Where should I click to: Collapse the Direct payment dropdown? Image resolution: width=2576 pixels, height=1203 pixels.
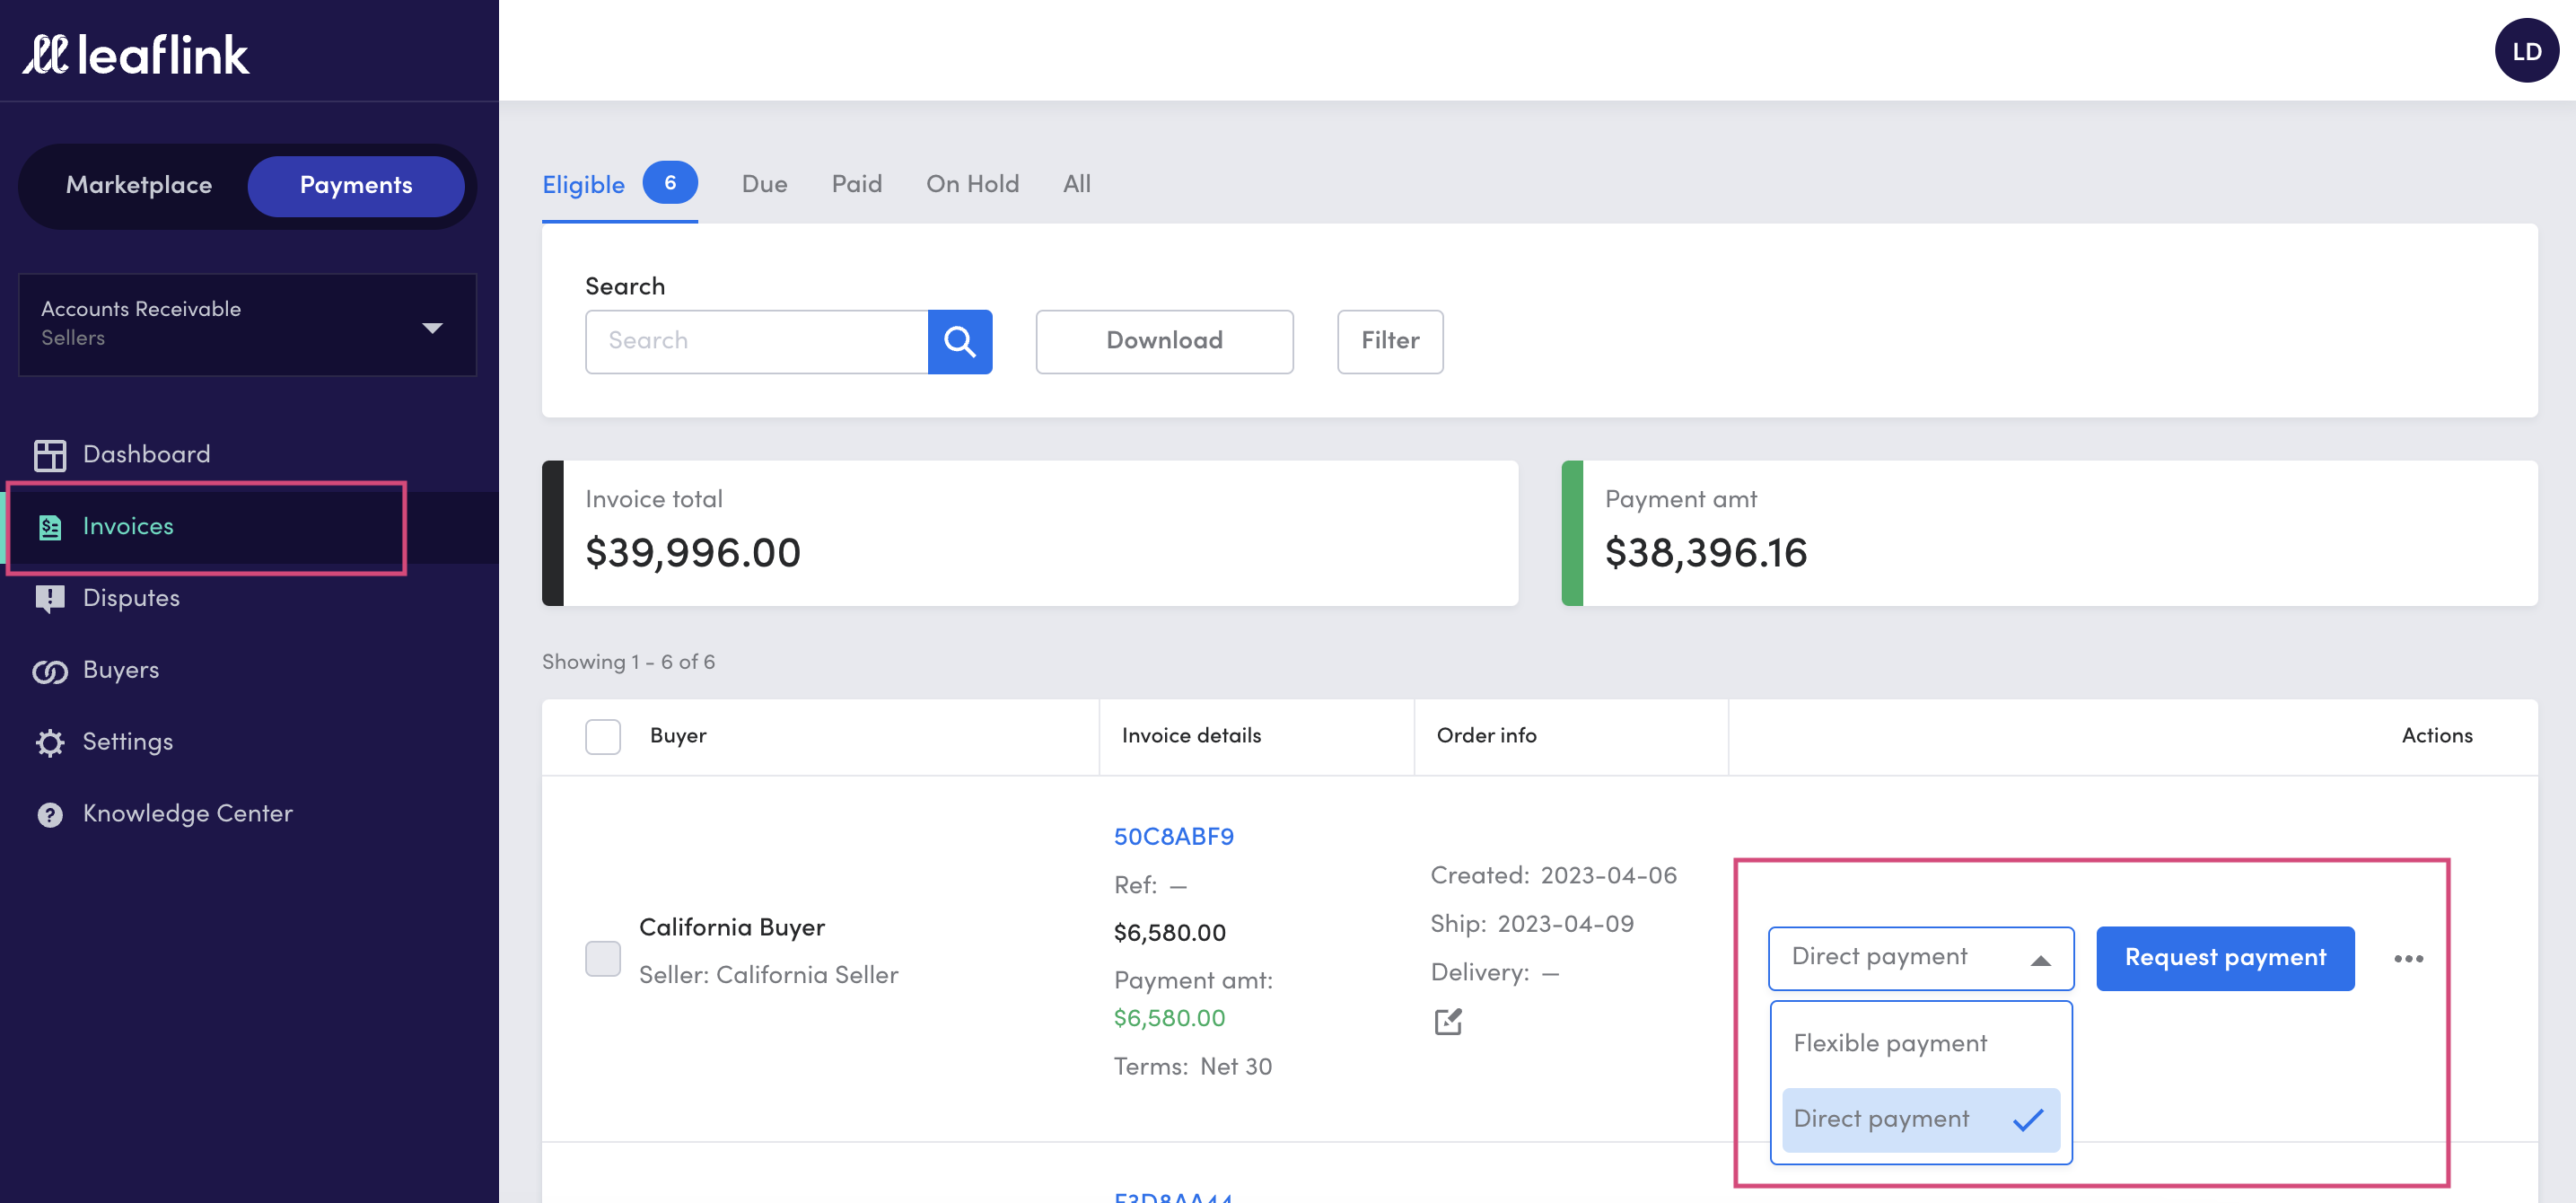tap(1920, 958)
